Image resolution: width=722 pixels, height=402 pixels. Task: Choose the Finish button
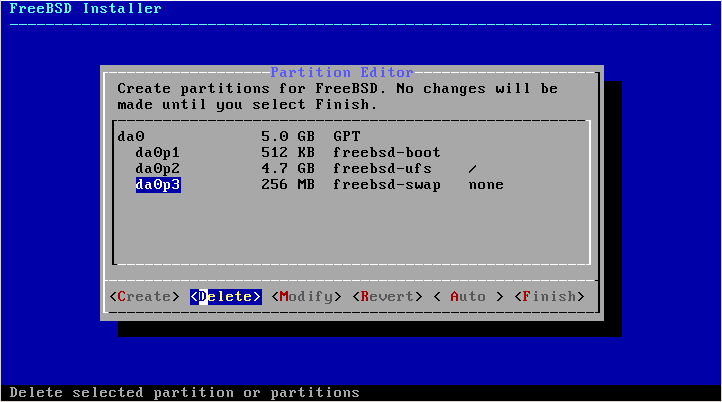[549, 297]
